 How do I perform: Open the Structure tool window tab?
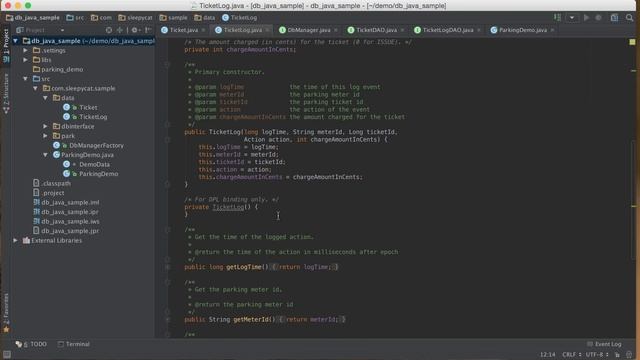click(x=6, y=94)
